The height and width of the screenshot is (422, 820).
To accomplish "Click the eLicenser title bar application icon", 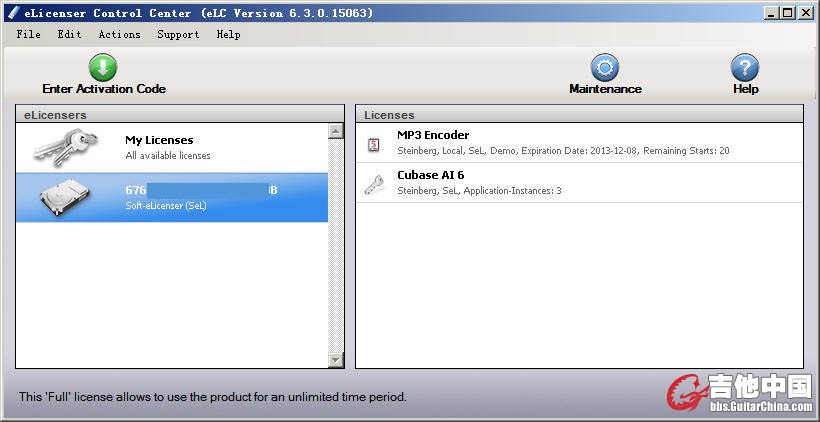I will (x=15, y=13).
